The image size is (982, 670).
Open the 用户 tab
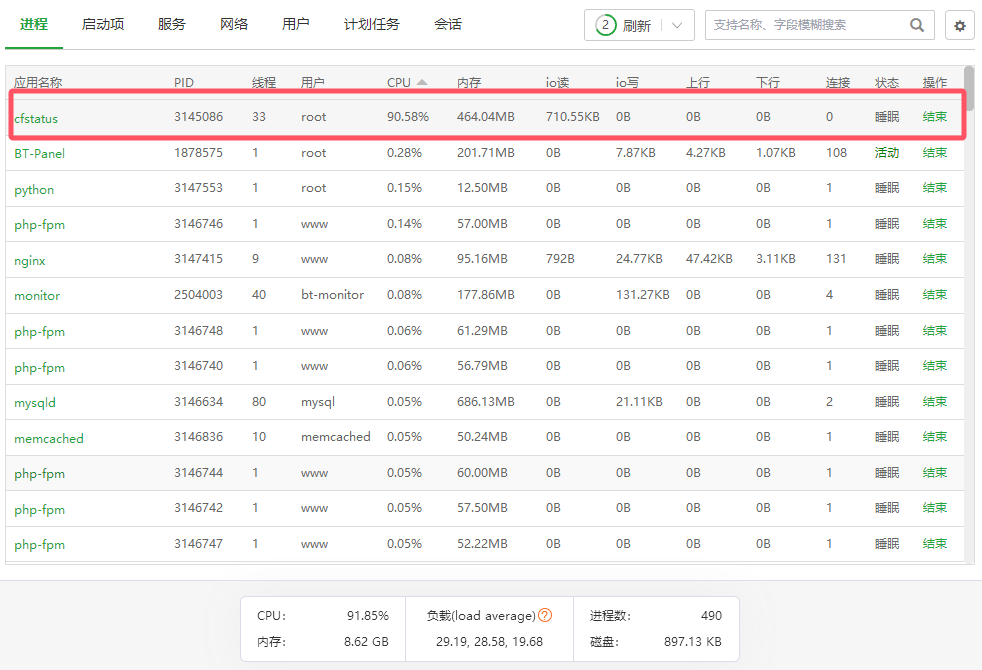(296, 24)
